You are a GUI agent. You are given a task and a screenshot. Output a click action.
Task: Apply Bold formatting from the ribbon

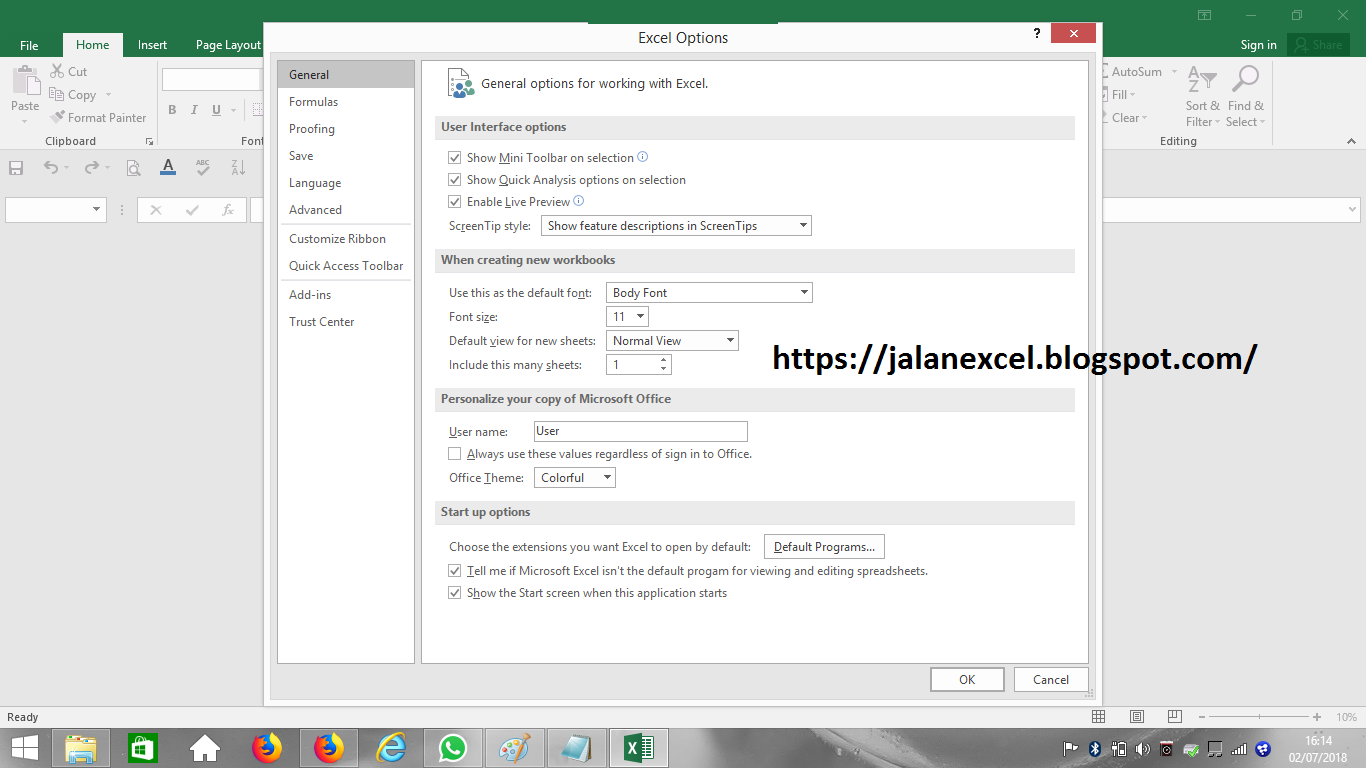pos(171,110)
